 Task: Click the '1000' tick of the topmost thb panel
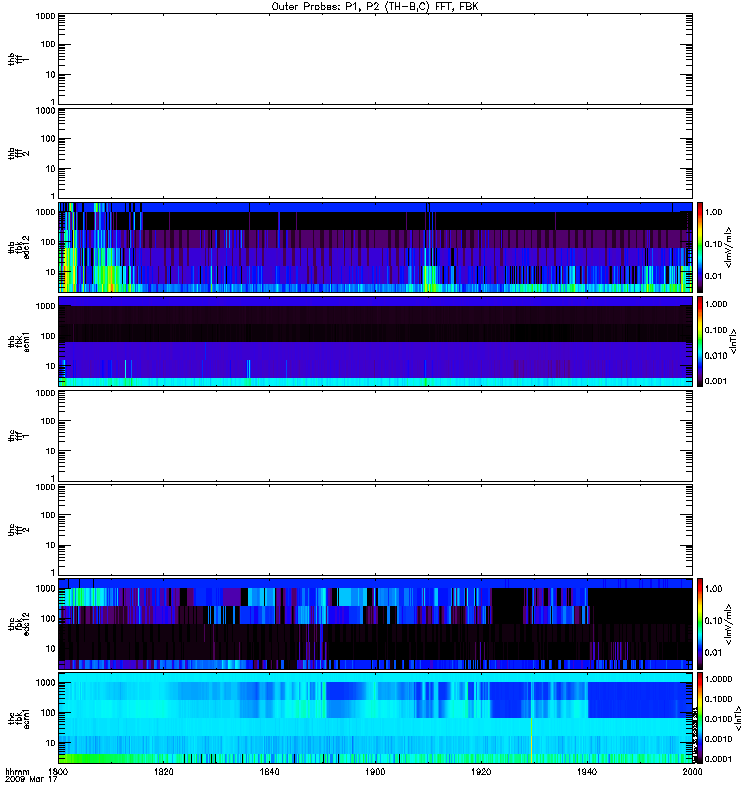click(45, 16)
